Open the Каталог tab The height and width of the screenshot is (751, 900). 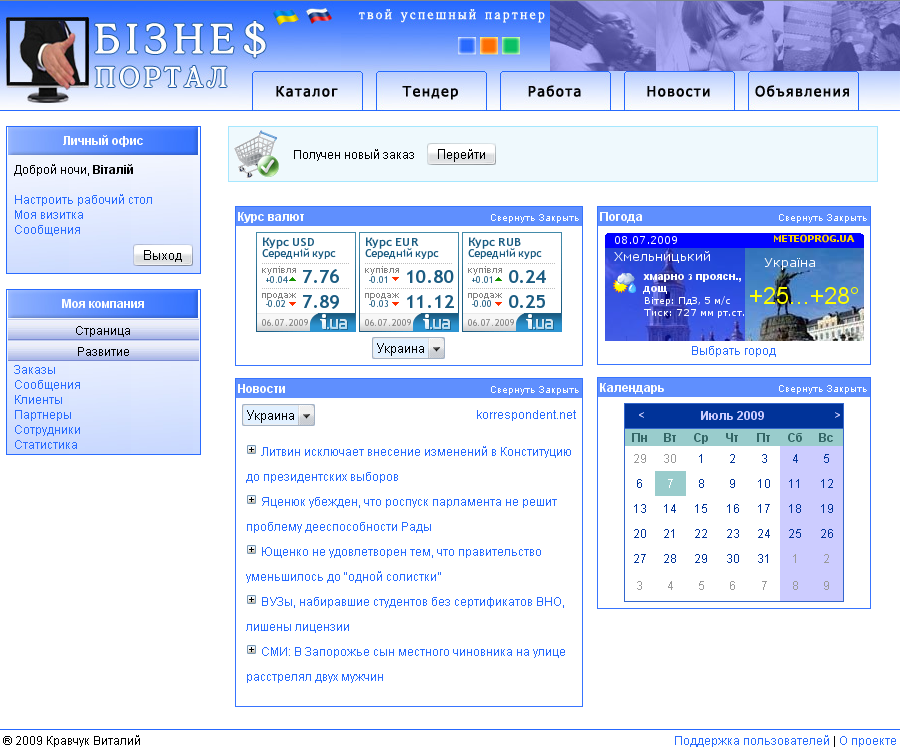pos(307,91)
